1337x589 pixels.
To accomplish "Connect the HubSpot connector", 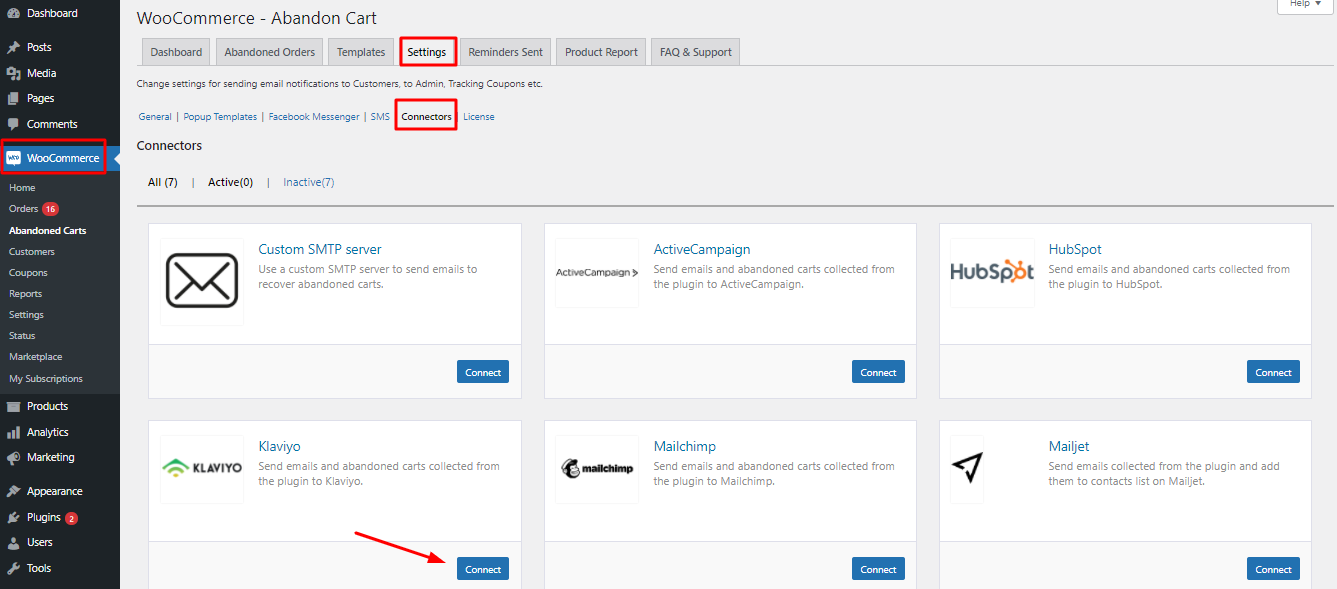I will coord(1273,372).
